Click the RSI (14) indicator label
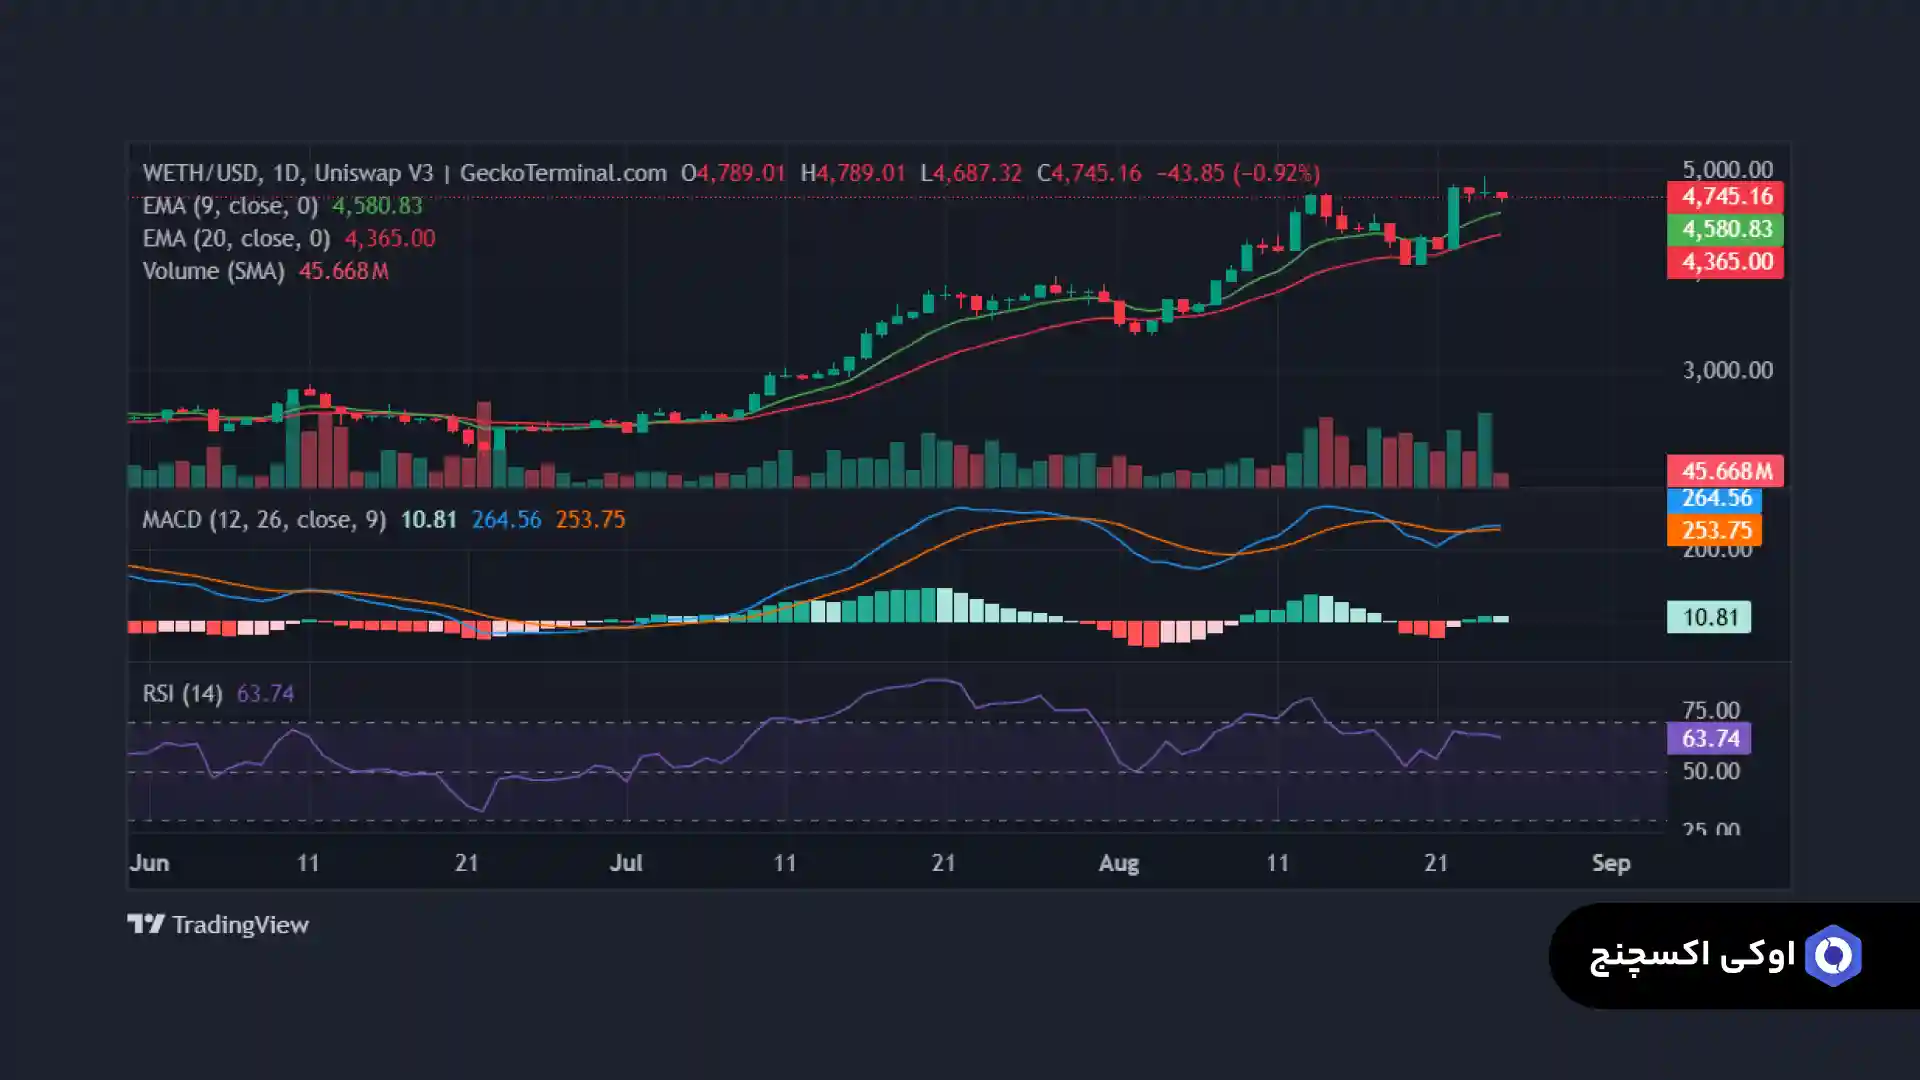The image size is (1920, 1080). [182, 694]
